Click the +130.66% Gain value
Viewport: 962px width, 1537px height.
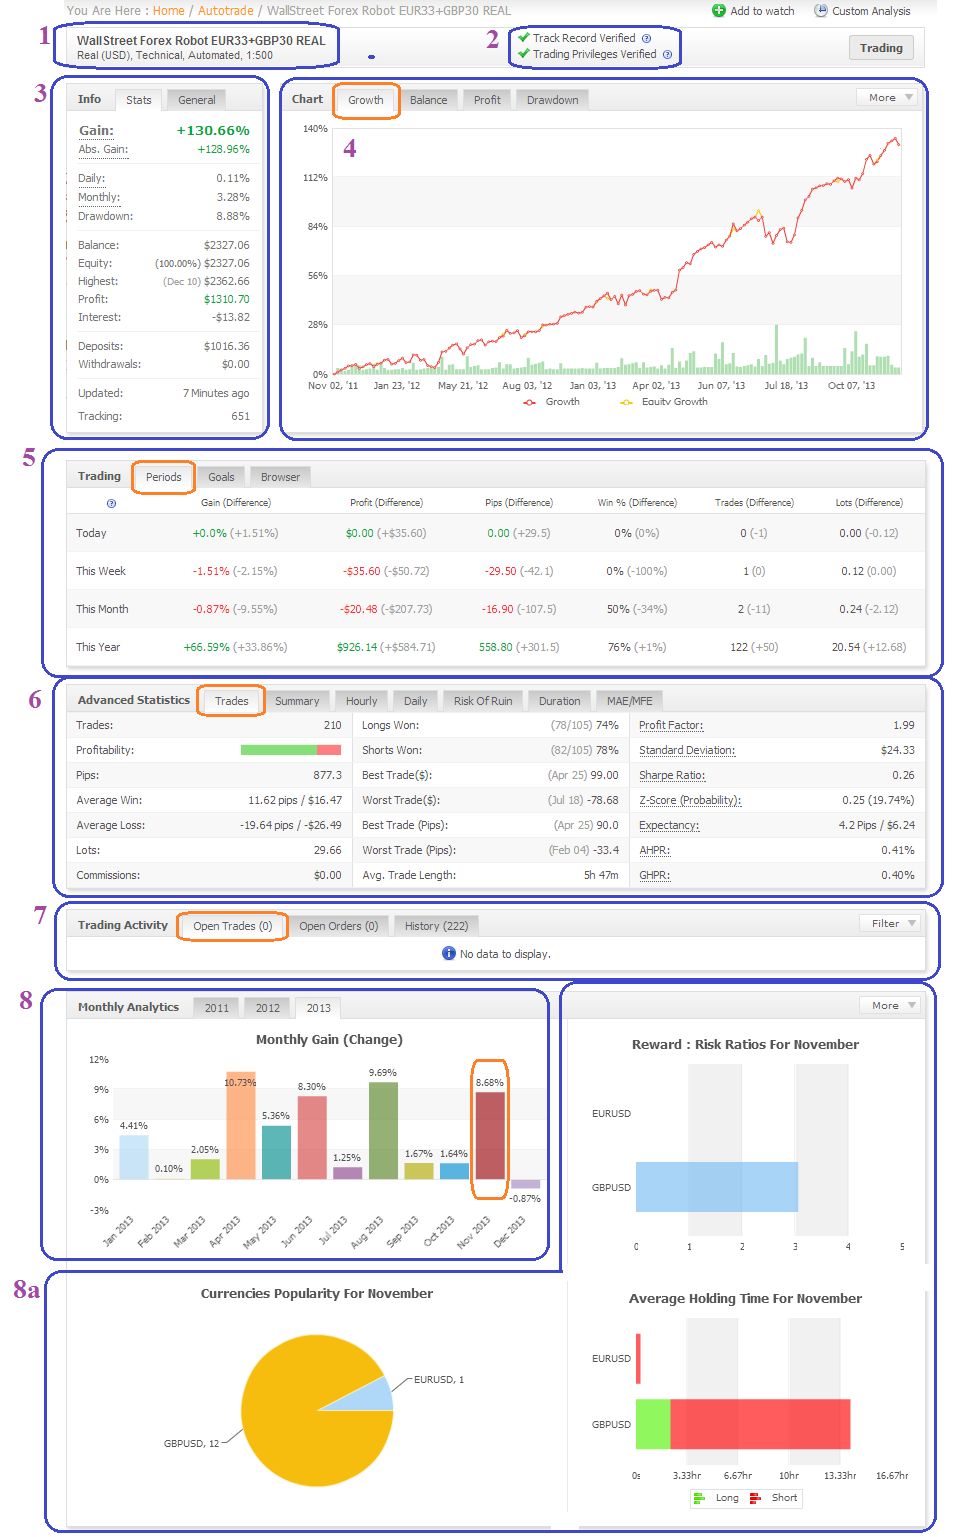[x=213, y=130]
